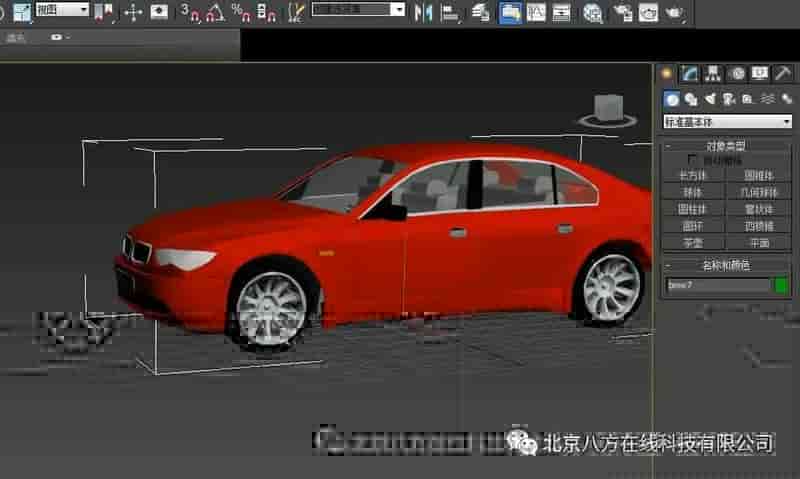Click the Align tool icon
The height and width of the screenshot is (479, 800).
[450, 12]
